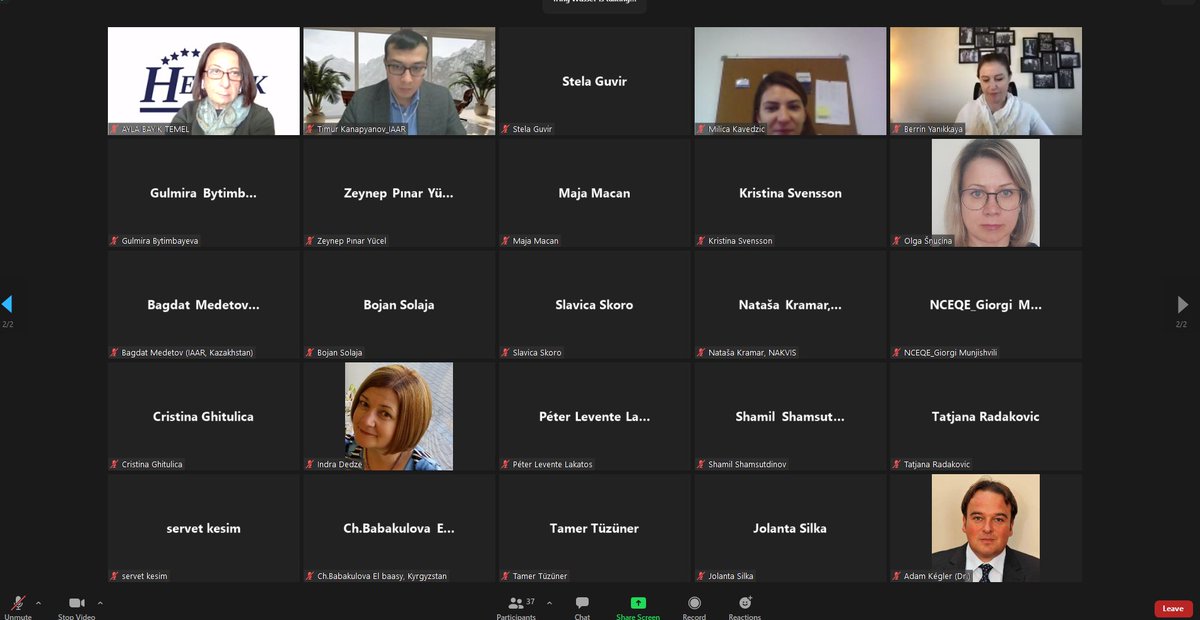The image size is (1200, 620).
Task: Click Jolanta Silka participant tile
Action: tap(790, 528)
